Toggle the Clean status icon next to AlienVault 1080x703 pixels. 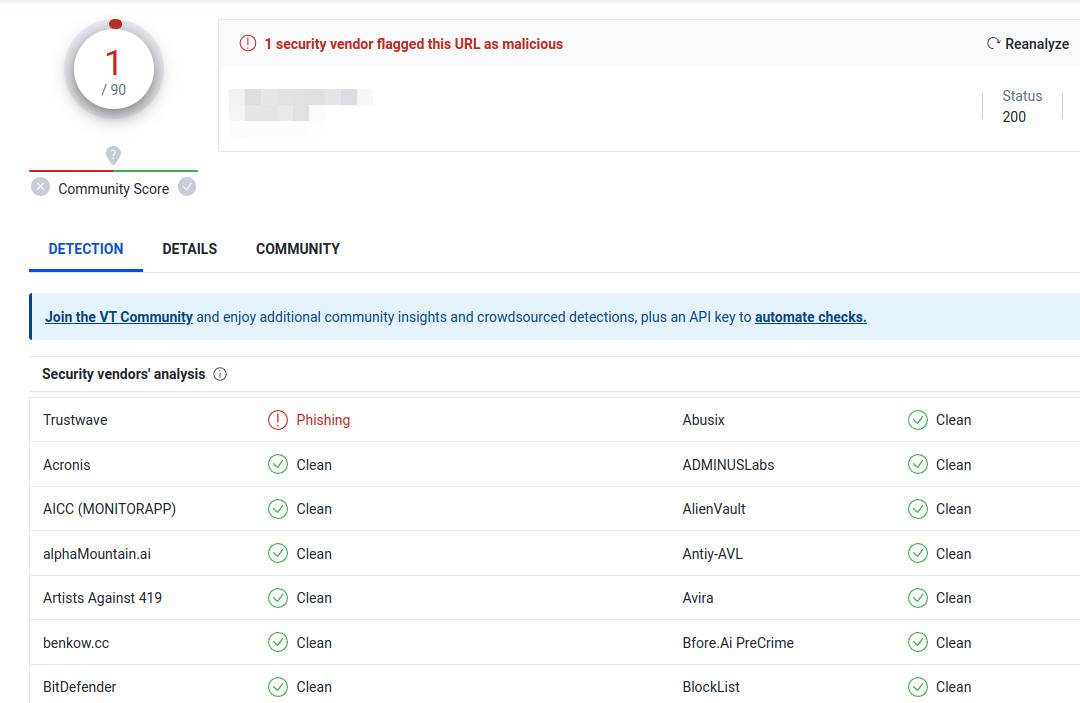918,509
